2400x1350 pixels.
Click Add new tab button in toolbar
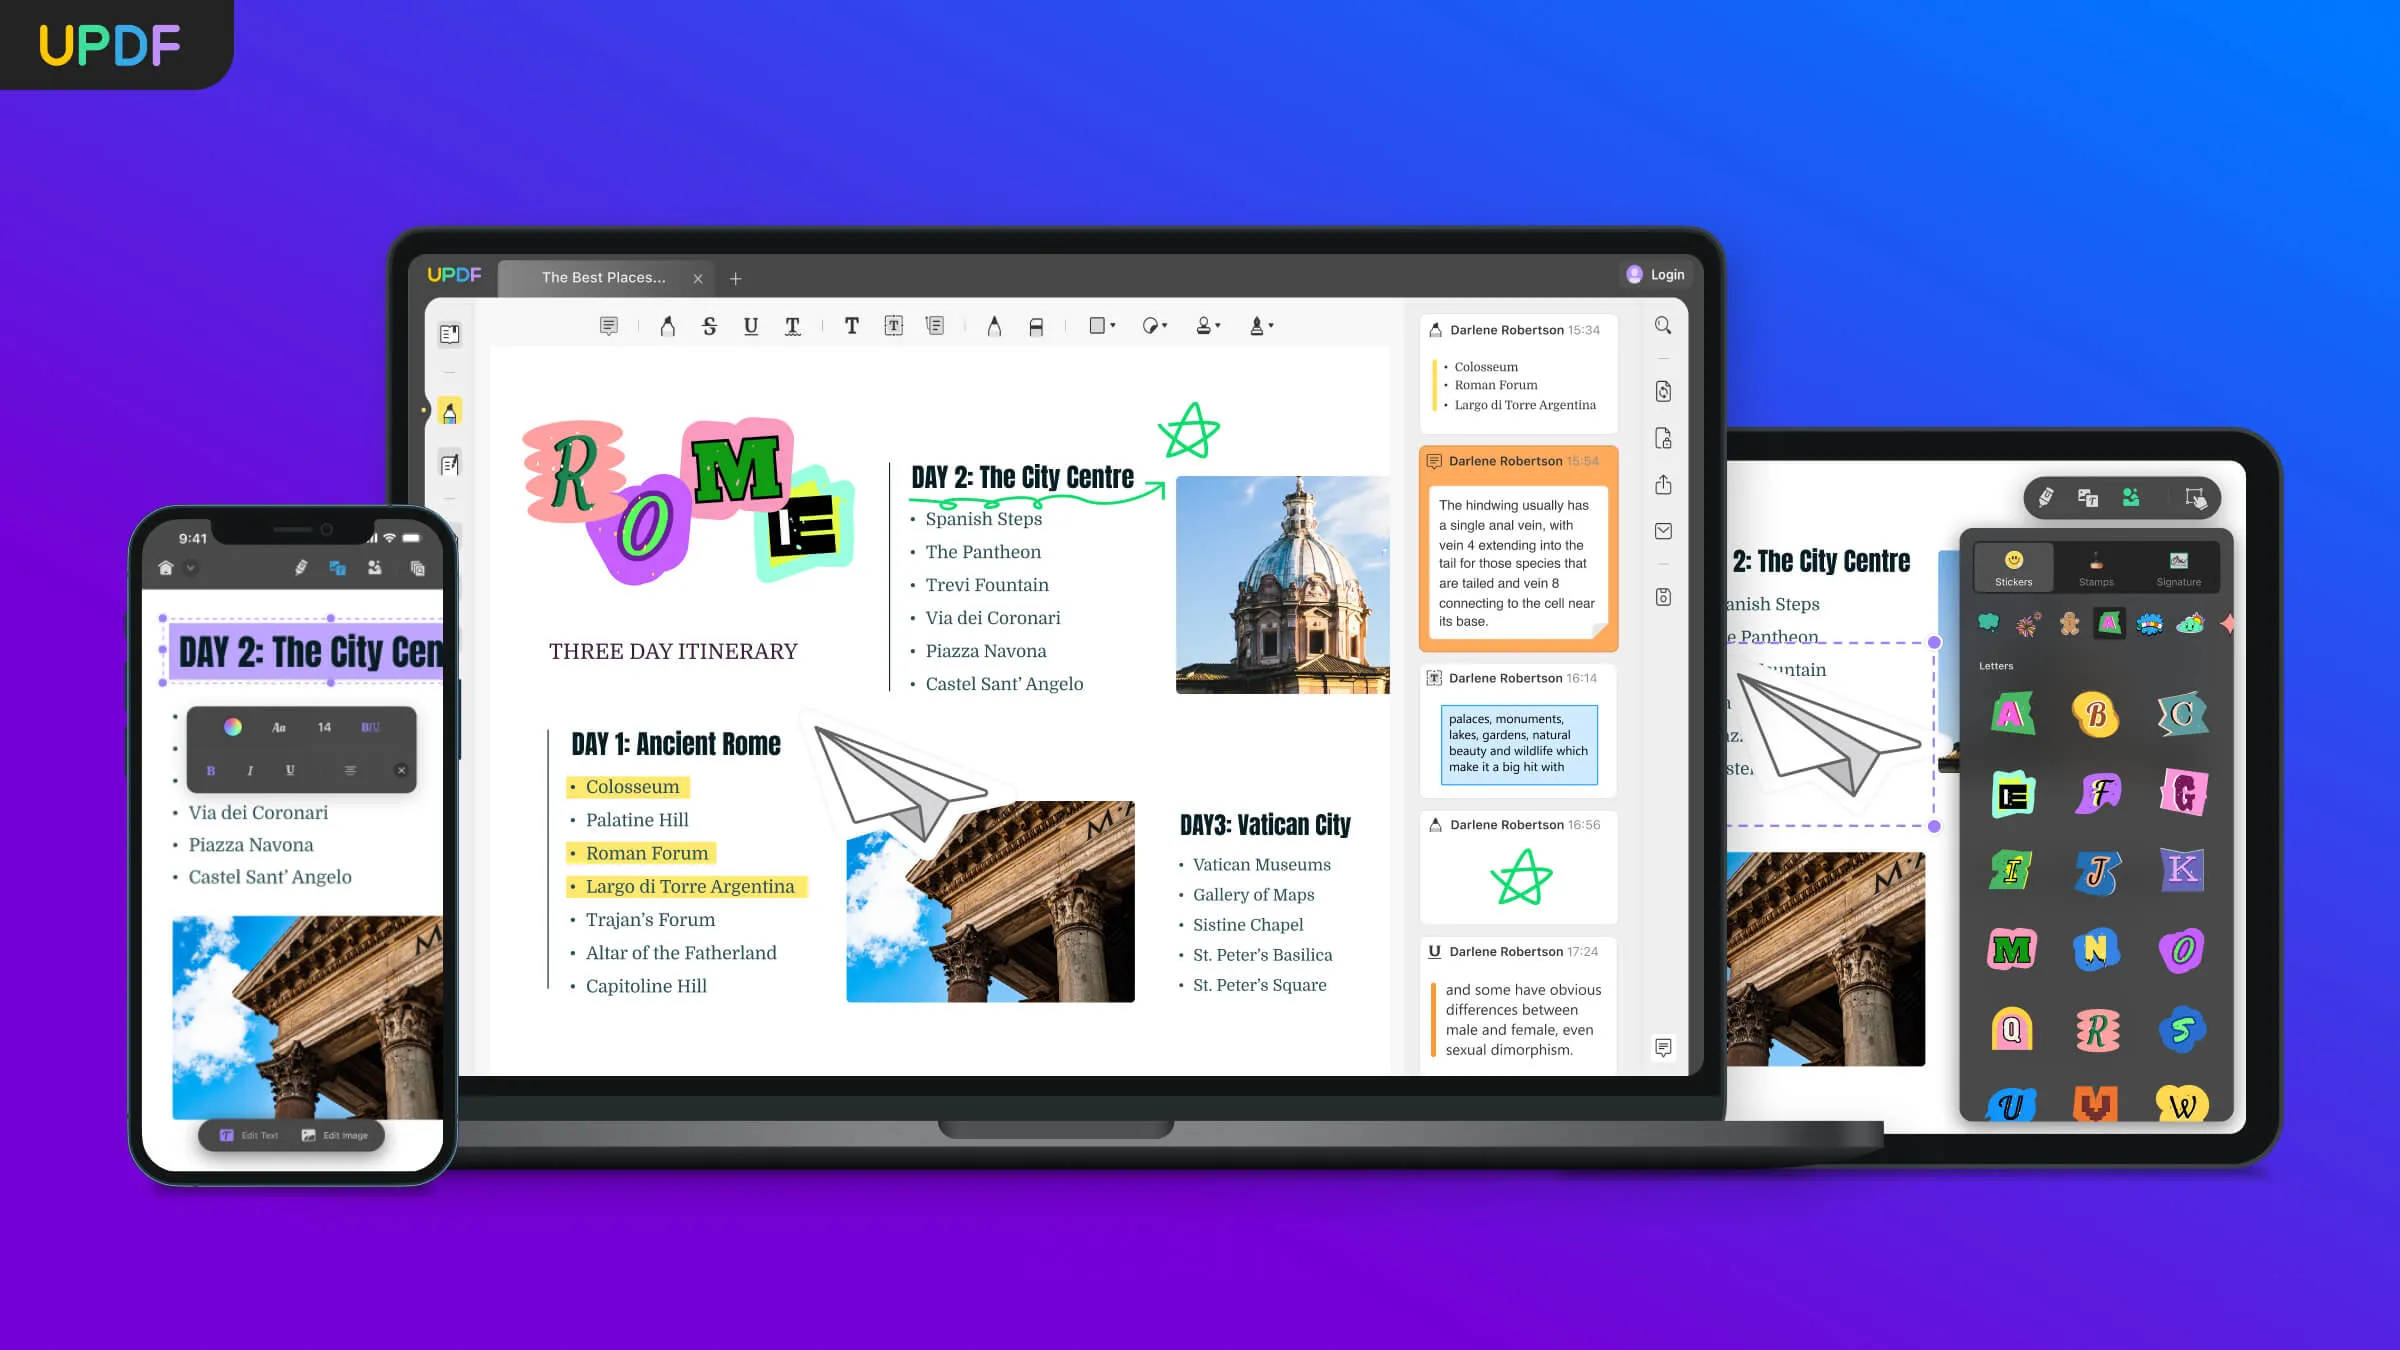735,277
